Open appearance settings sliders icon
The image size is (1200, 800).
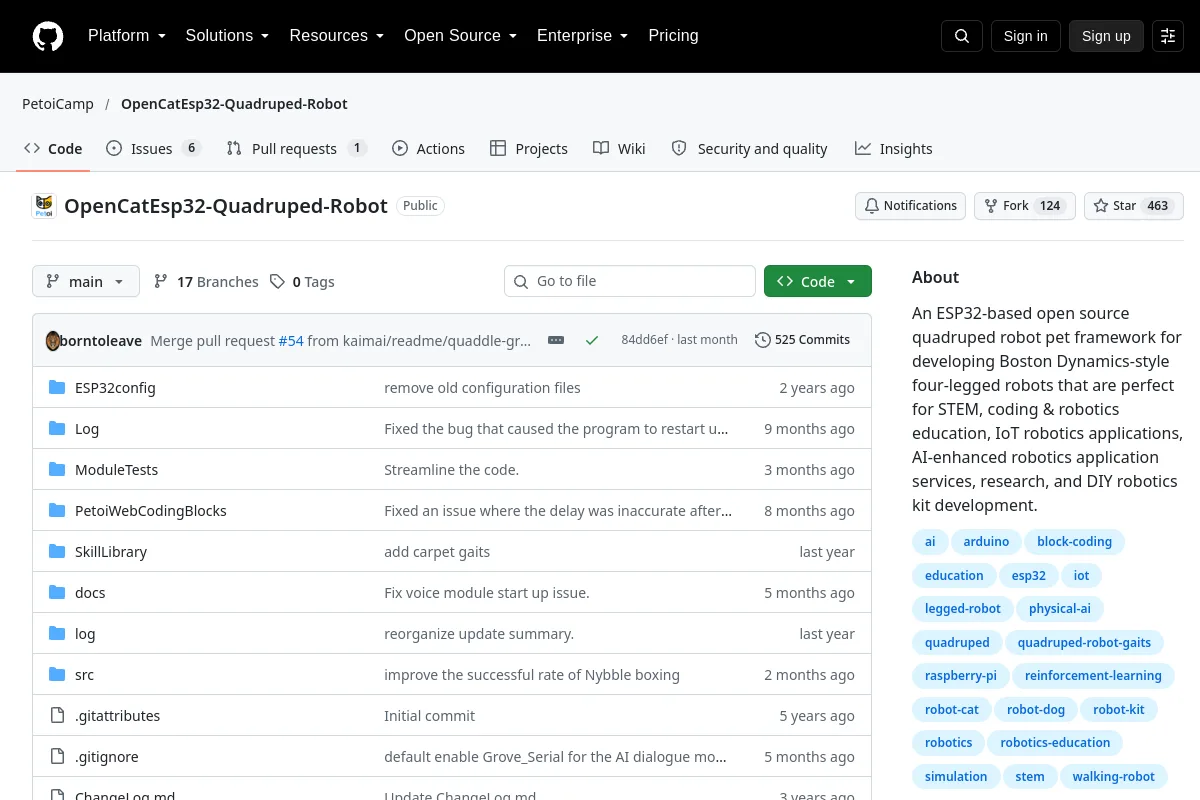(1168, 36)
